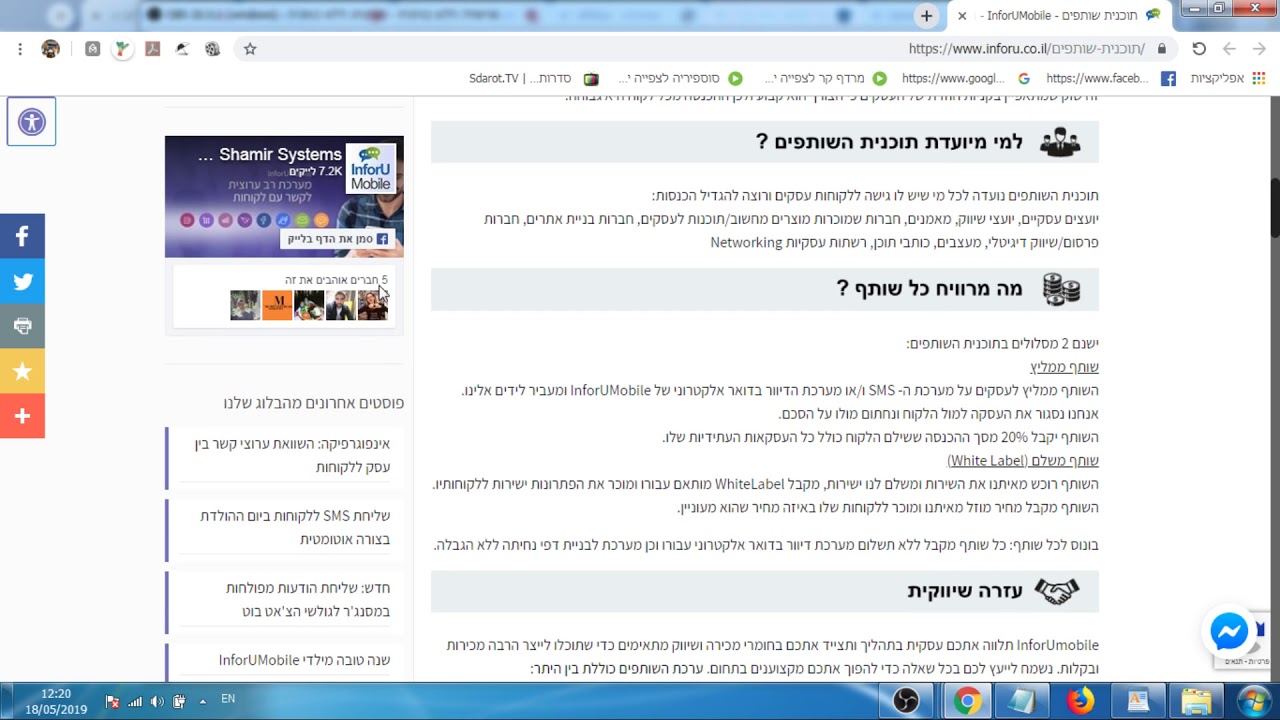Image resolution: width=1280 pixels, height=720 pixels.
Task: Click the Chrome profile avatar
Action: (50, 49)
